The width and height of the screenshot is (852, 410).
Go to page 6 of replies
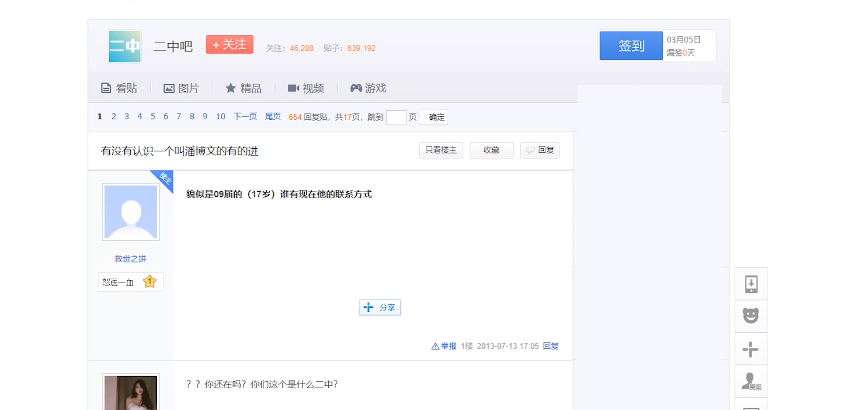pyautogui.click(x=166, y=116)
